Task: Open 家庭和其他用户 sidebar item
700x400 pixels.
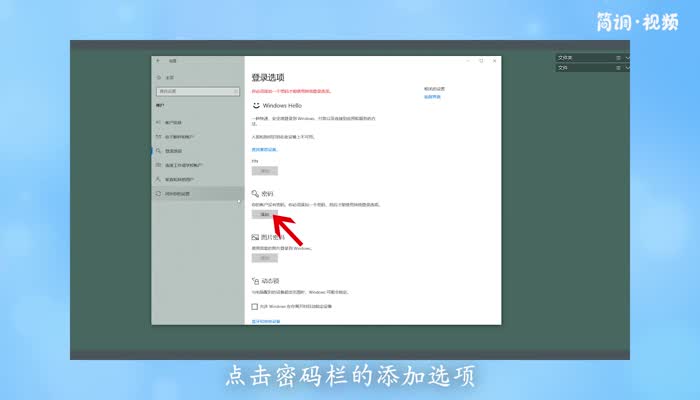Action: pyautogui.click(x=180, y=179)
